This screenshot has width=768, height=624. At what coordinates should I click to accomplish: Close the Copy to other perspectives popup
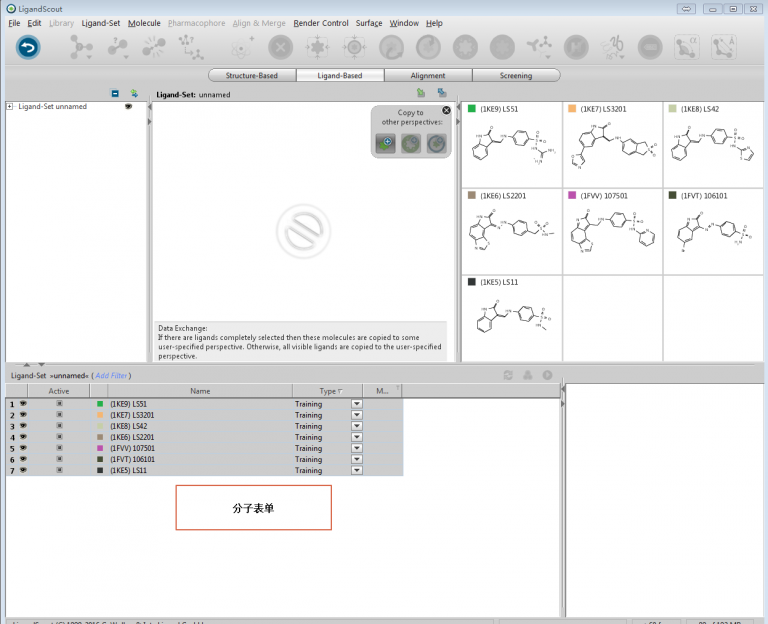pos(446,111)
